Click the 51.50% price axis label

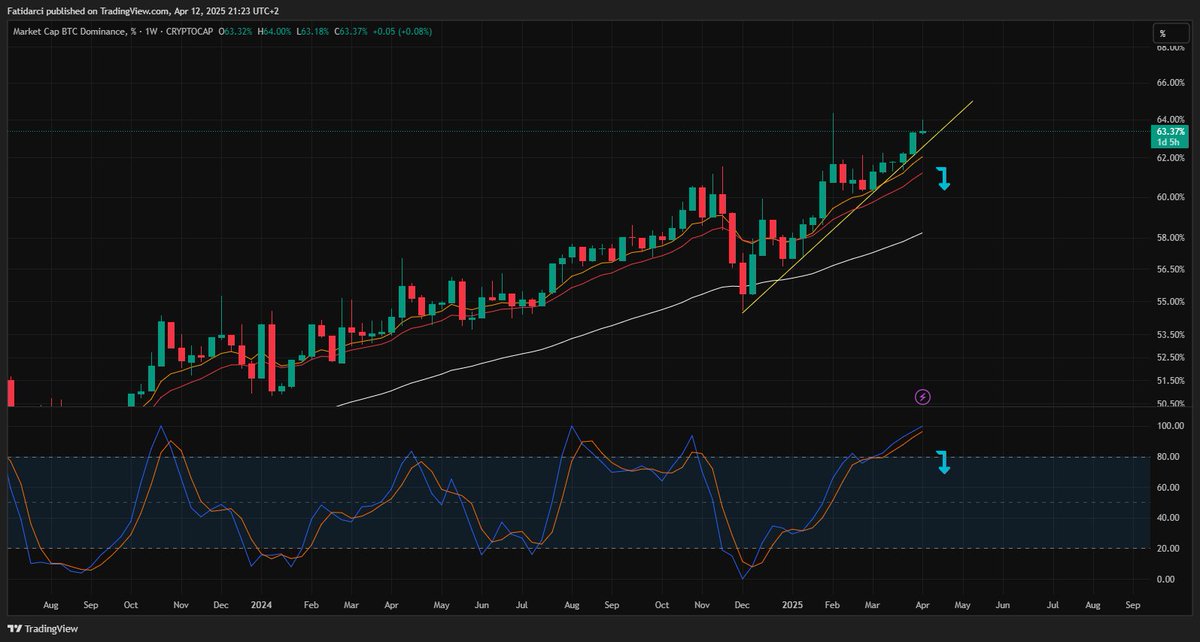1170,381
